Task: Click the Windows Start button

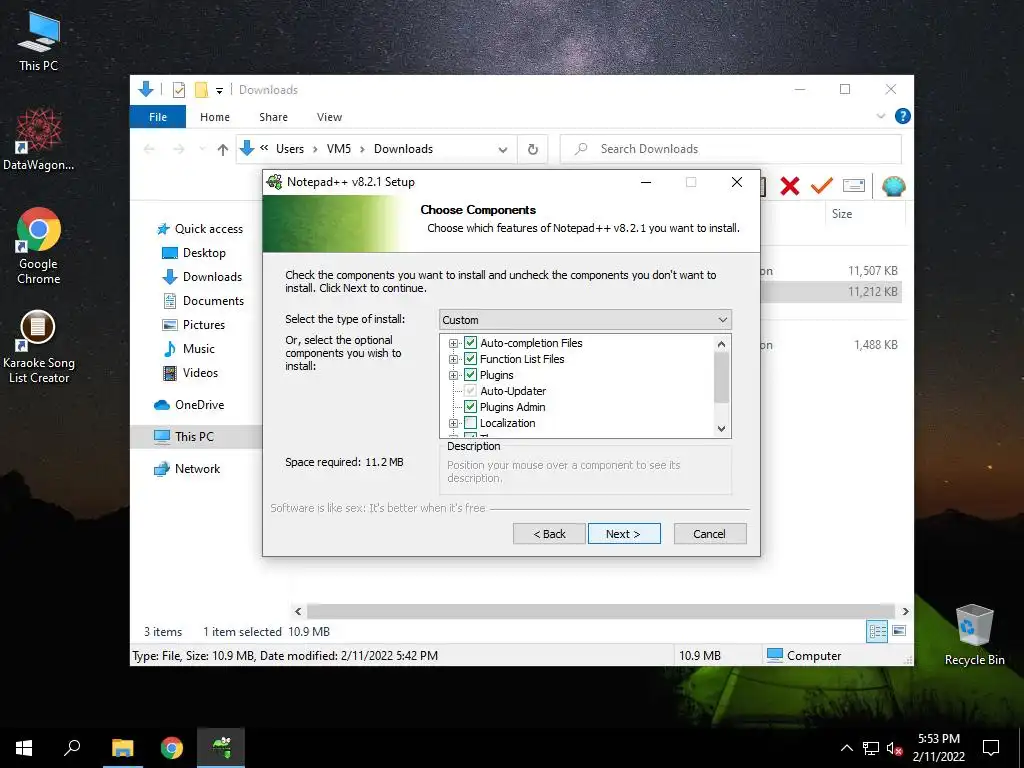Action: coord(24,748)
